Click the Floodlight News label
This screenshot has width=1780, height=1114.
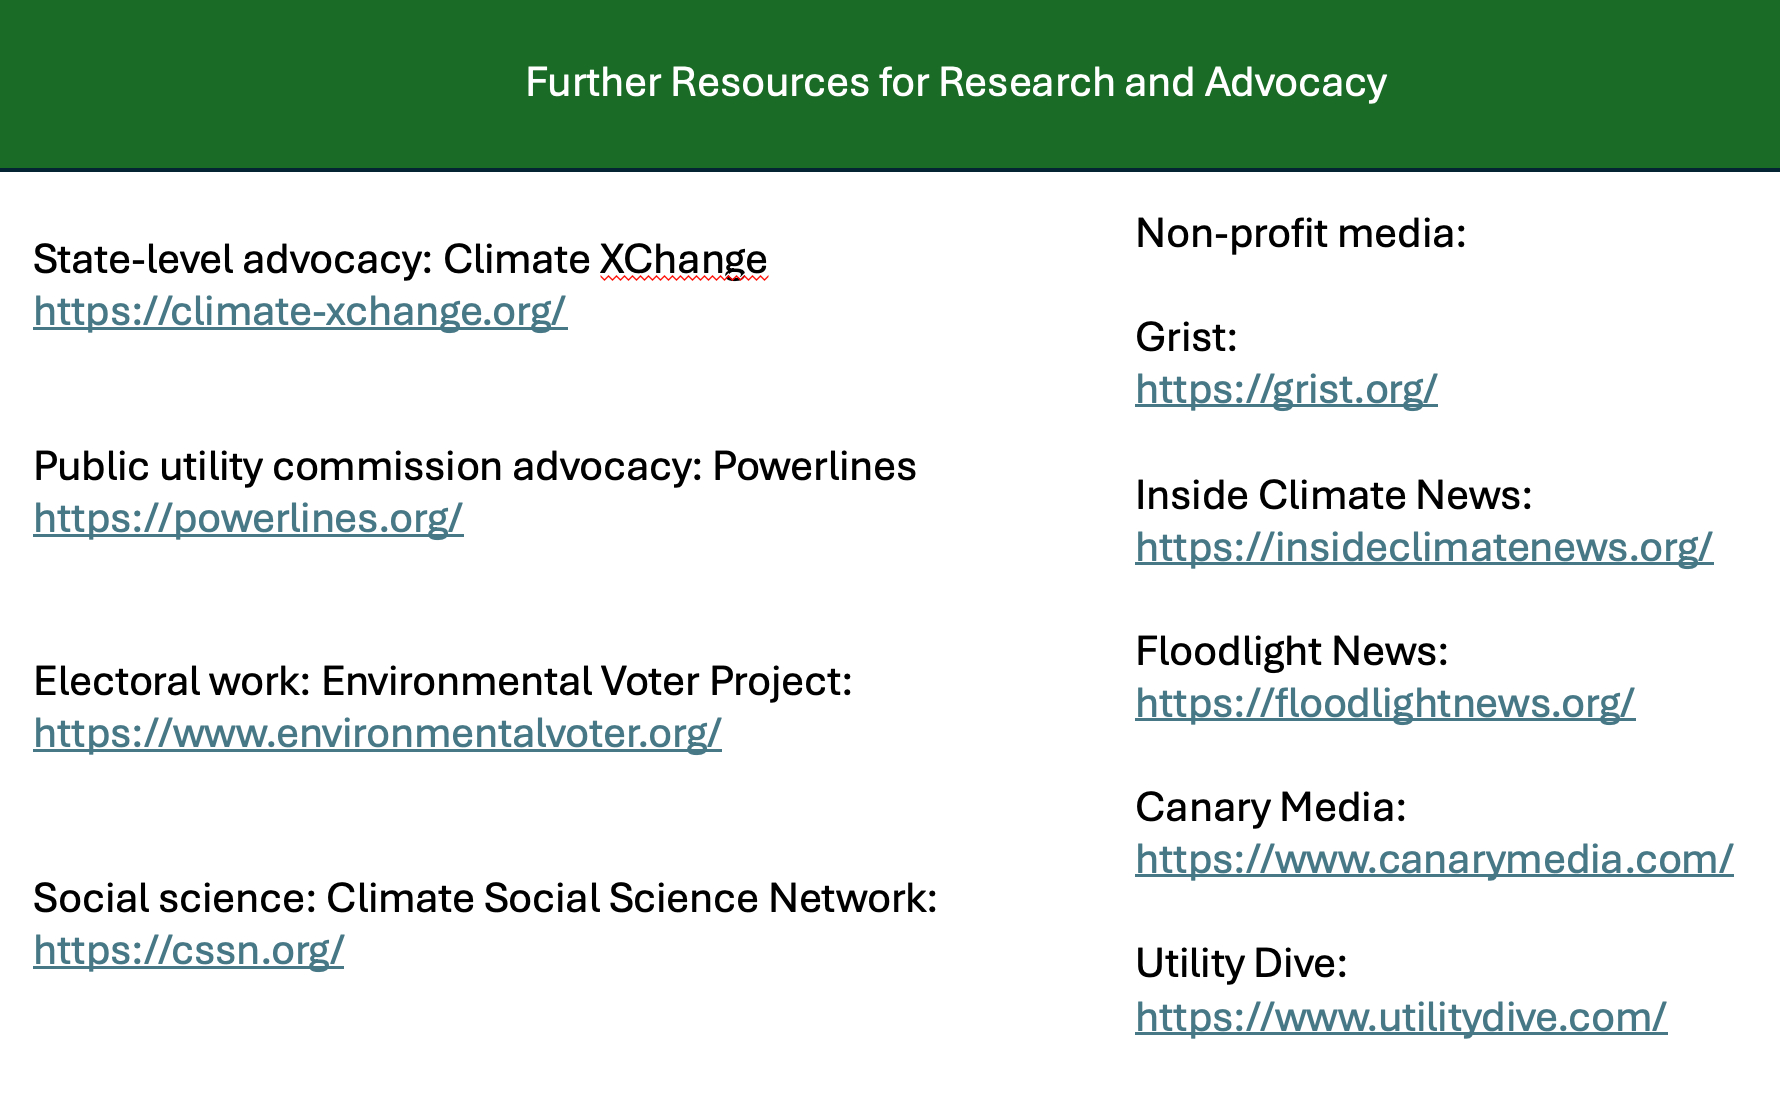coord(1291,652)
